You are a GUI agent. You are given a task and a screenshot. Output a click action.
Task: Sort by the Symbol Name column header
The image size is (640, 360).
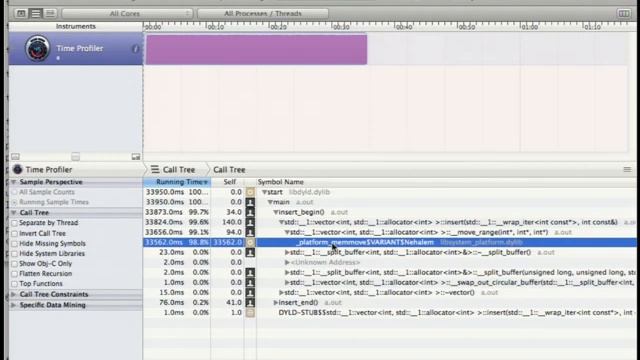click(280, 182)
